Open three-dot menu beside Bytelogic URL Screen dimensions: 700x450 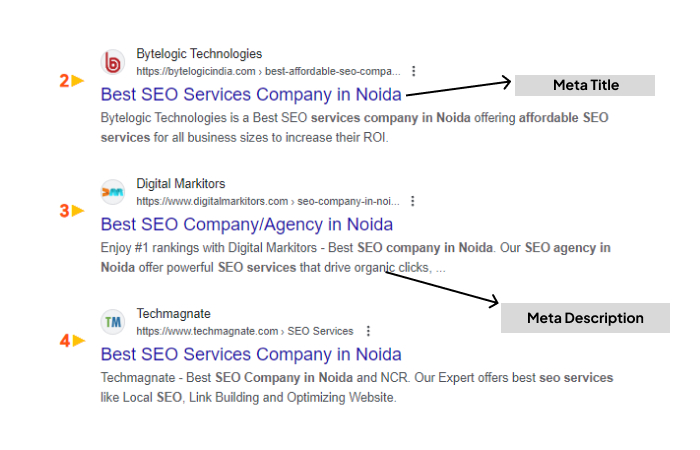coord(414,72)
